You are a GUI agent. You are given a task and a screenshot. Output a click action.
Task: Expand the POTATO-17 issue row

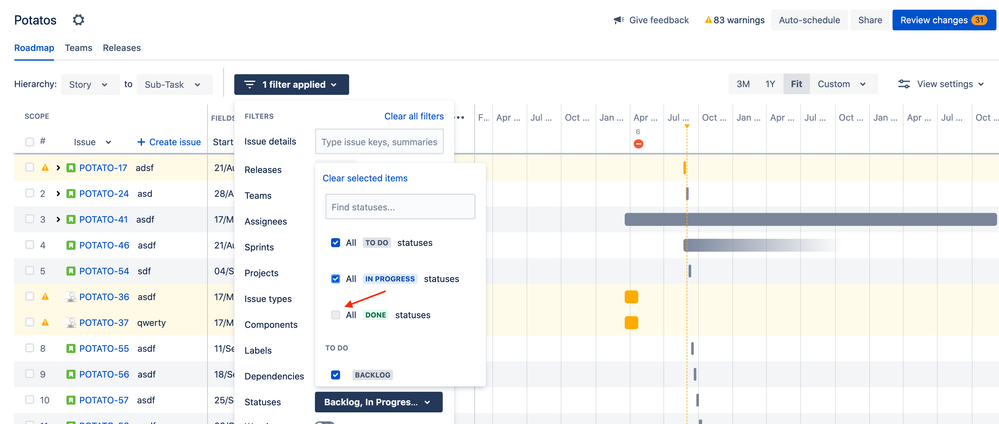click(58, 168)
